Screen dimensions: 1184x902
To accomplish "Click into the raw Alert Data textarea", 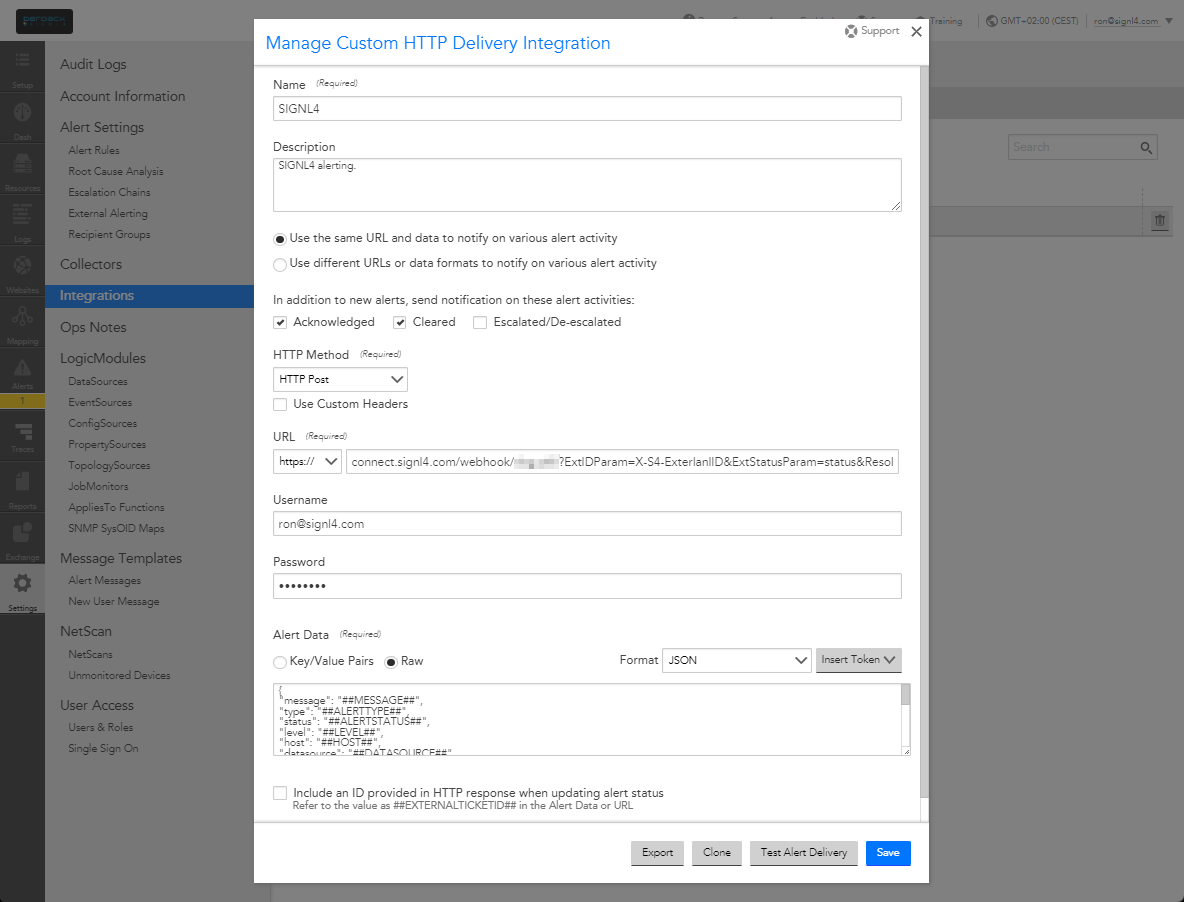I will coord(587,719).
